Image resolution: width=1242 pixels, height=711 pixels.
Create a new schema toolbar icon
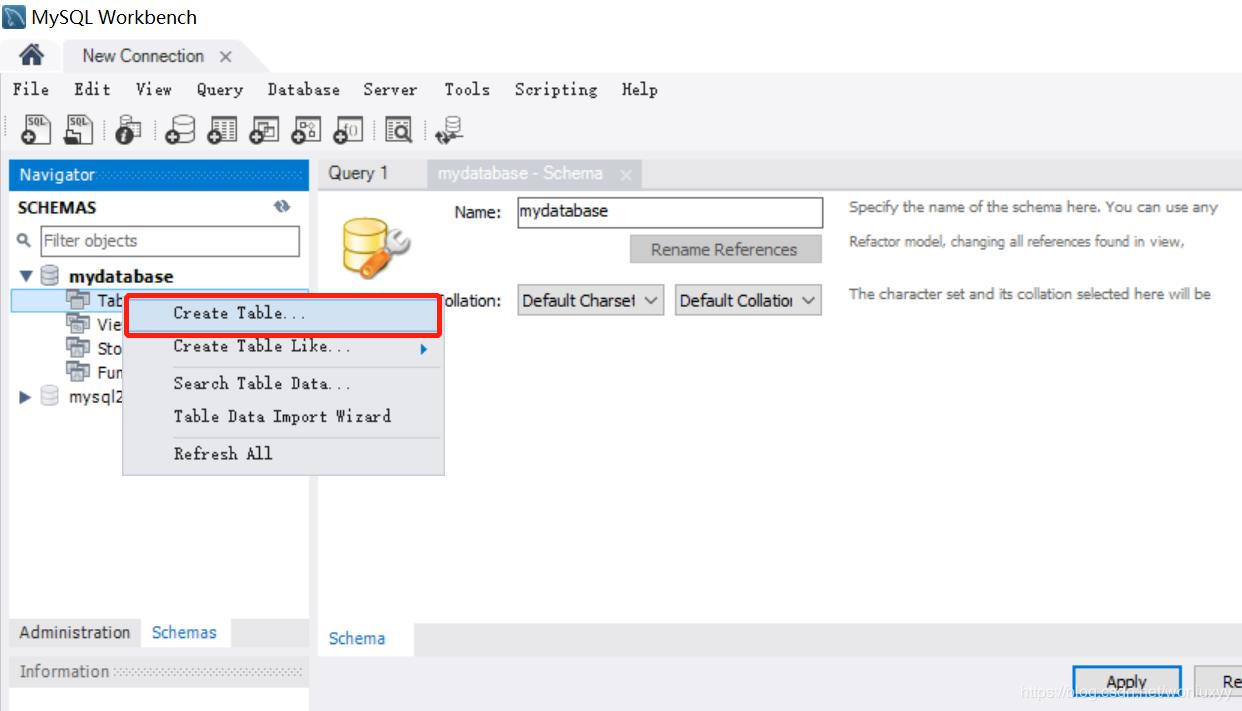pyautogui.click(x=180, y=129)
